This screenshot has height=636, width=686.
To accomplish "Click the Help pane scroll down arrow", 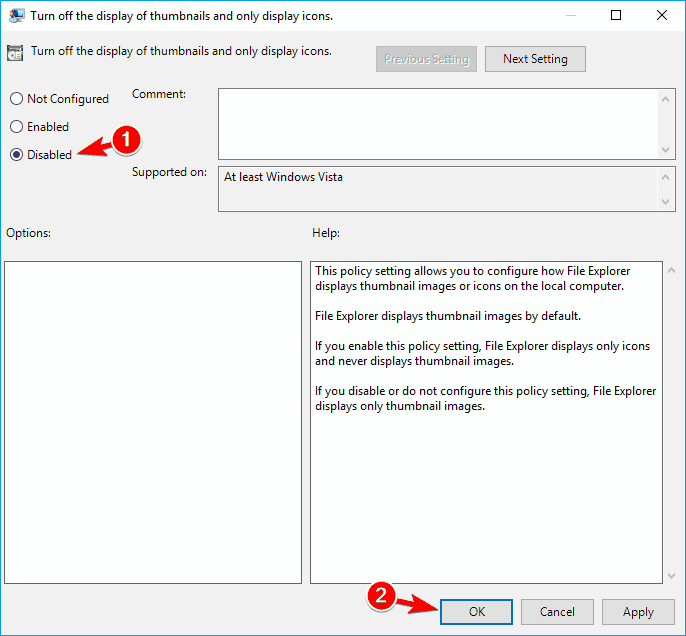I will point(671,576).
